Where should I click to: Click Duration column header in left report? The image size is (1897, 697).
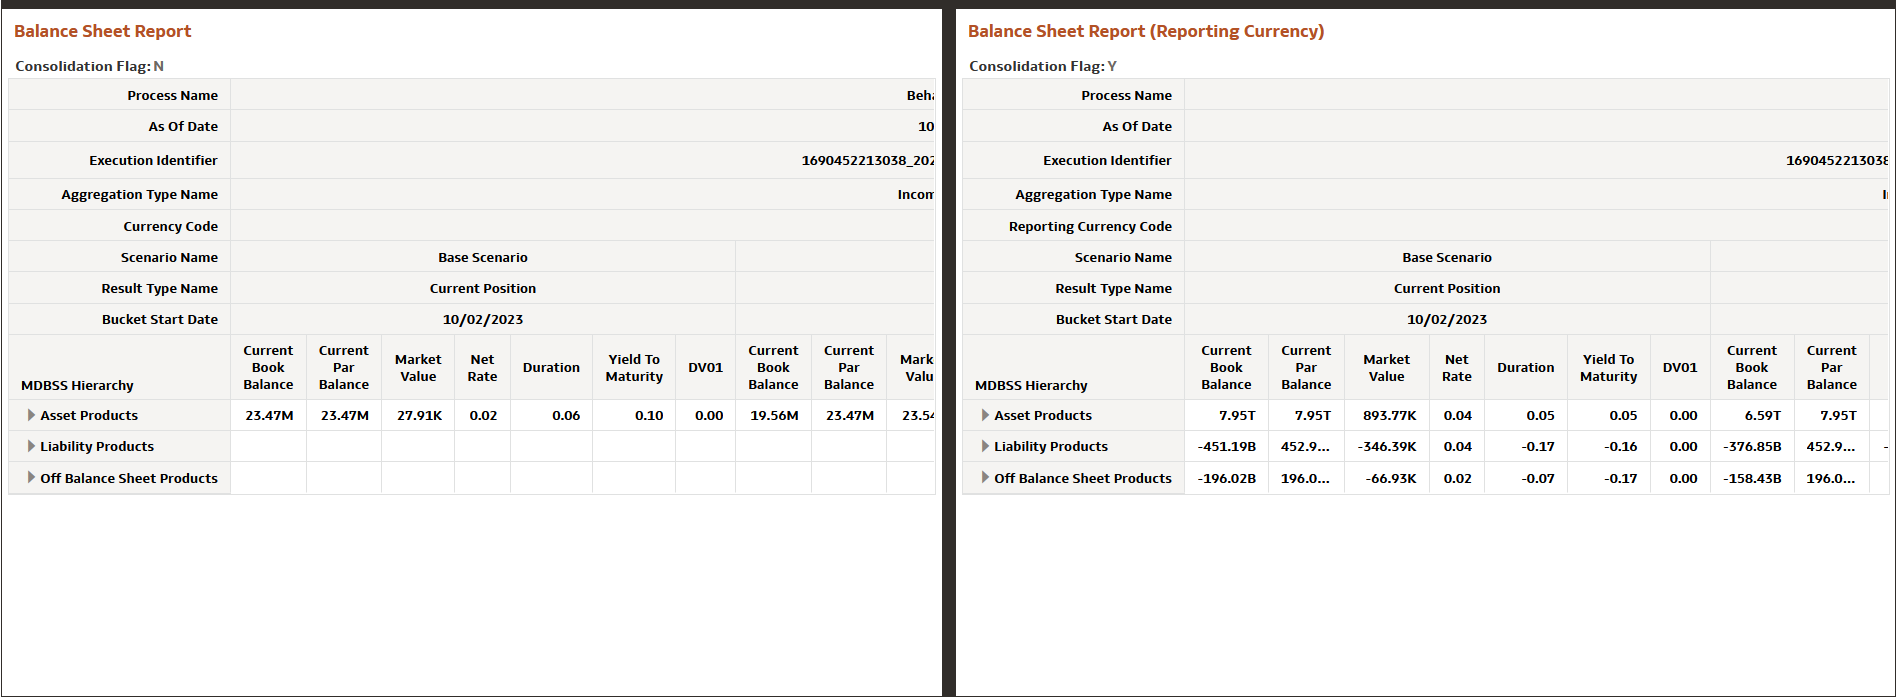tap(551, 367)
